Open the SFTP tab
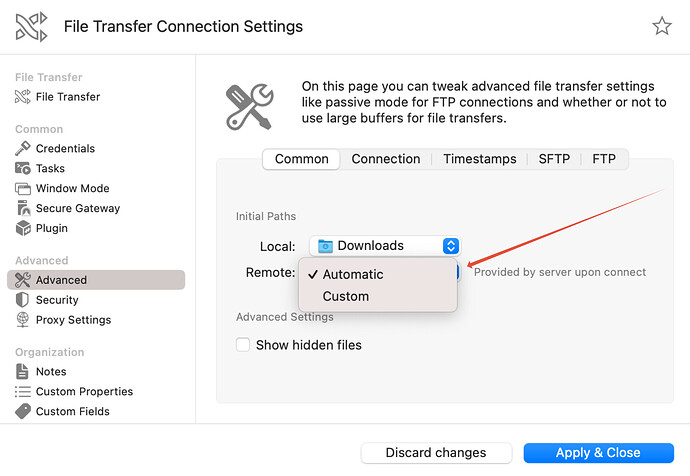 point(554,159)
